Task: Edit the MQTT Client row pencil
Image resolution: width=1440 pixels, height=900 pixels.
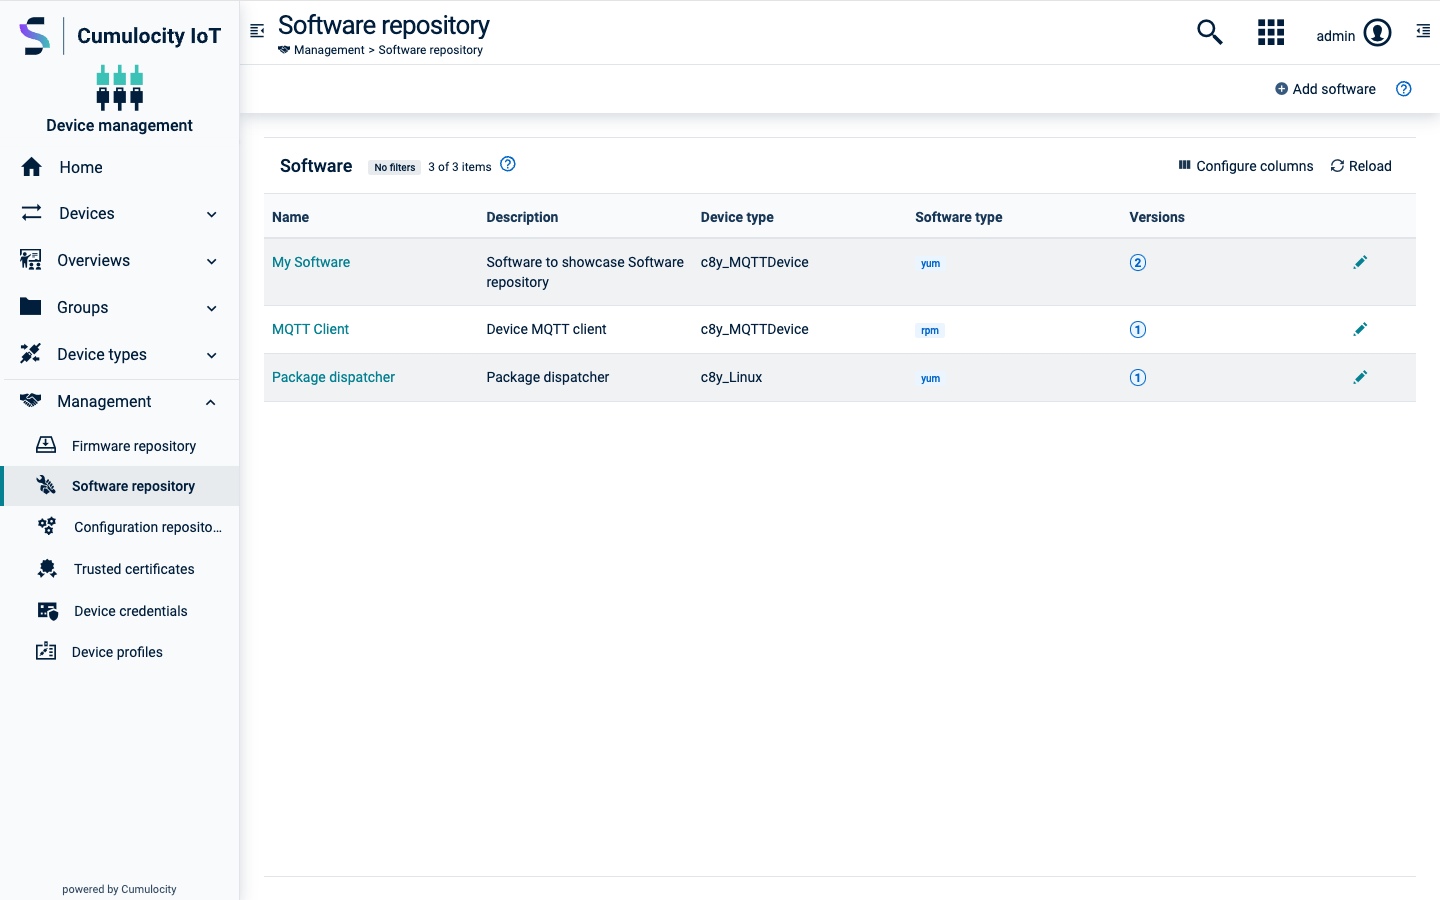Action: coord(1360,329)
